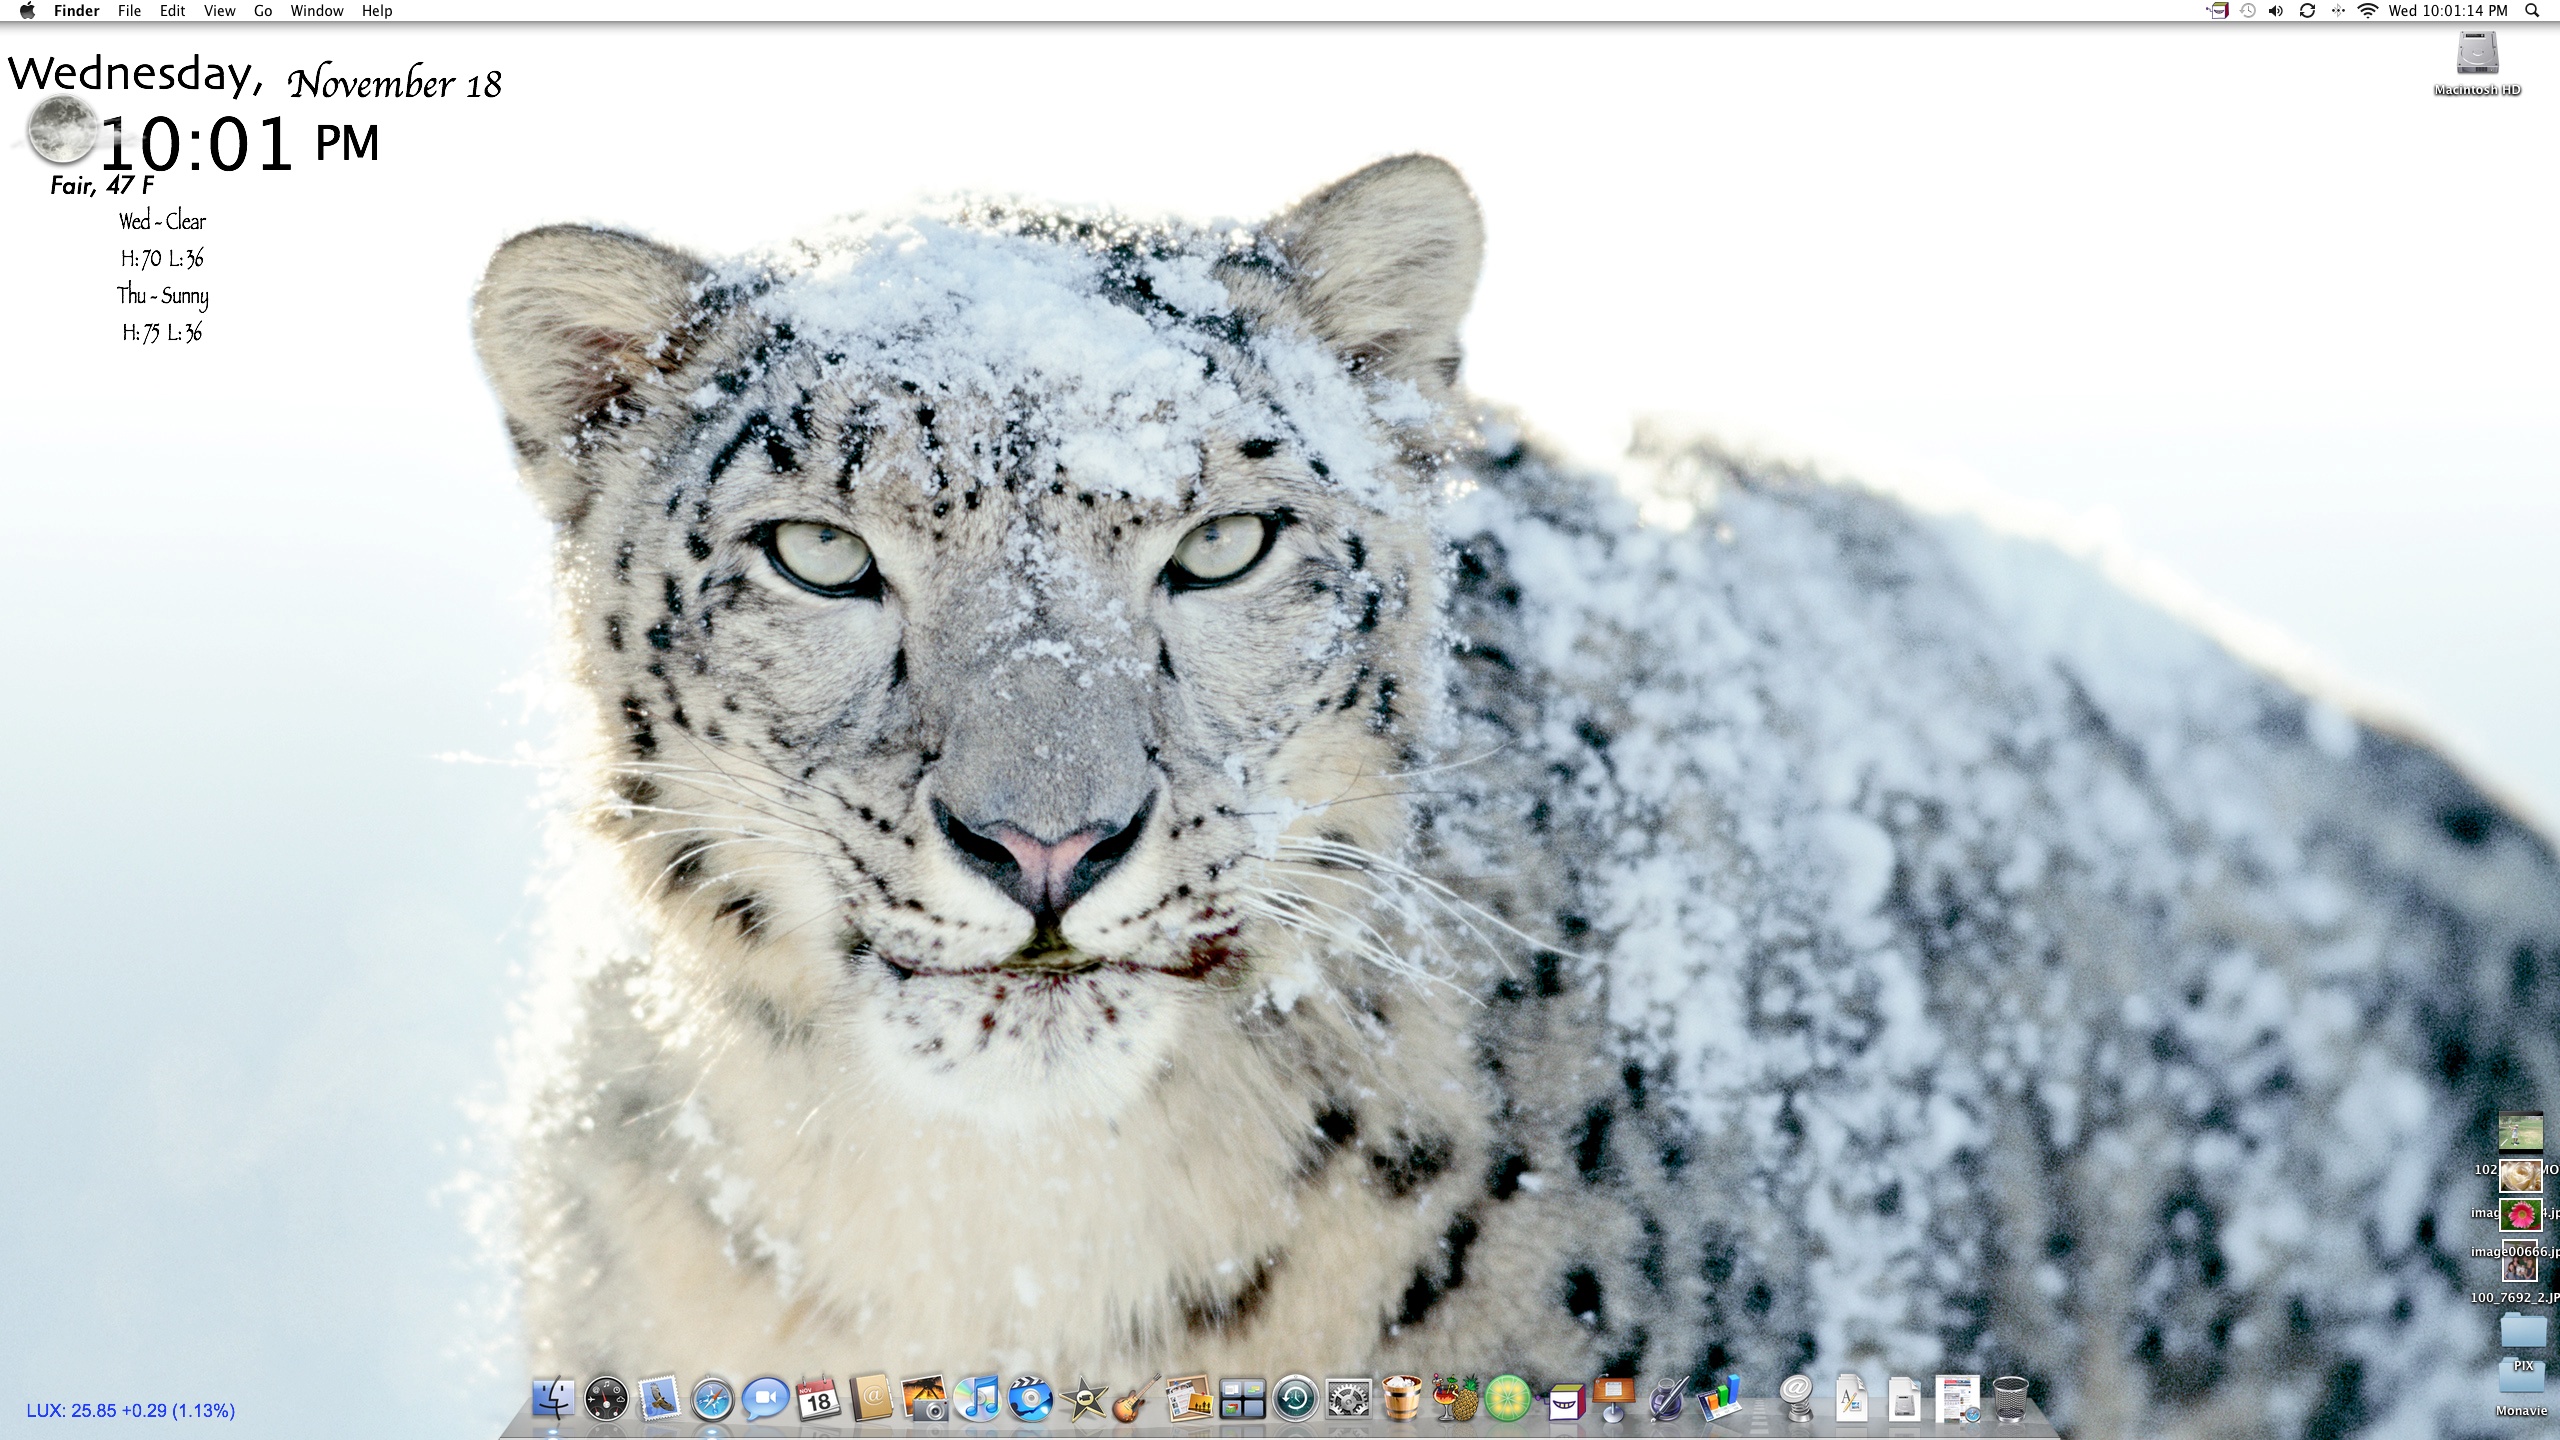Open the Sync status menu
Viewport: 2560px width, 1440px height.
(2308, 11)
